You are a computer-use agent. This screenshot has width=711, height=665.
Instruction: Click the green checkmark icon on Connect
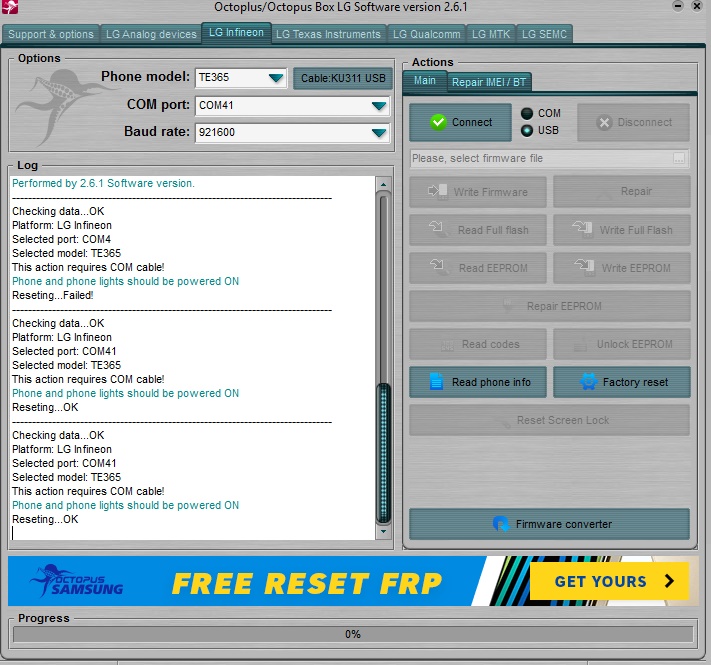click(438, 122)
